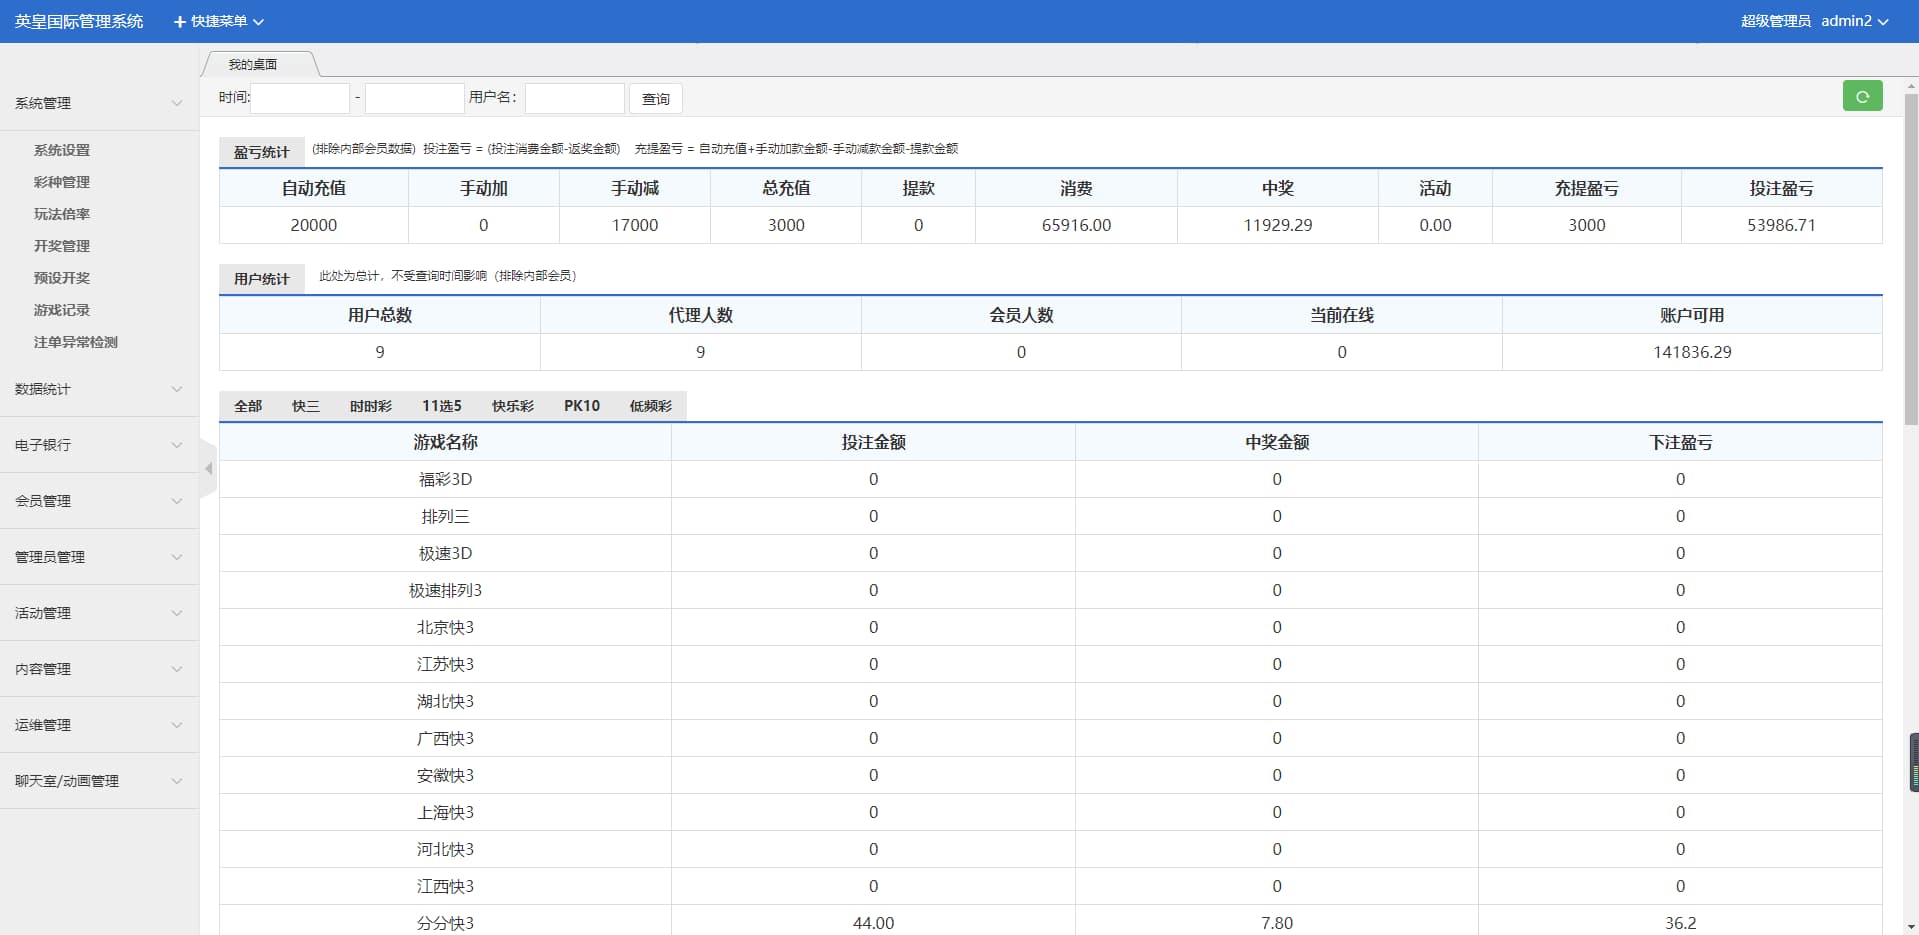Collapse sidebar using the left arrow handle

(208, 468)
